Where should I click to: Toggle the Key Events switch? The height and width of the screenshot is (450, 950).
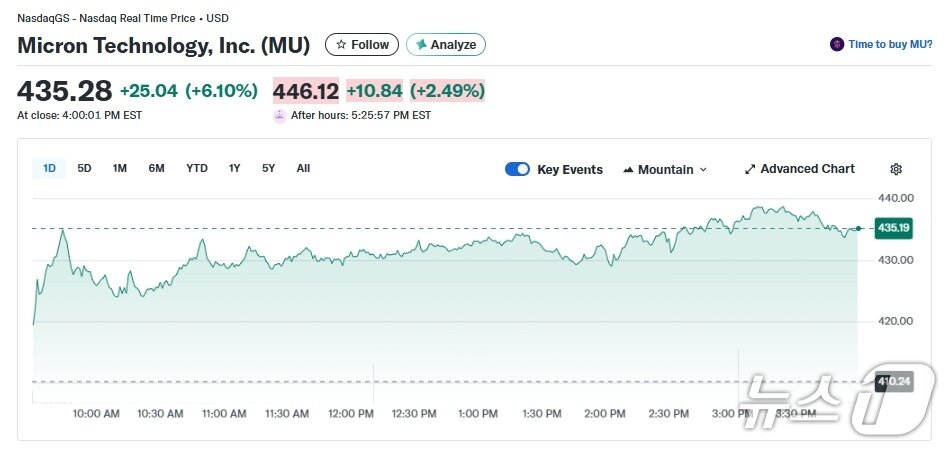[x=517, y=169]
